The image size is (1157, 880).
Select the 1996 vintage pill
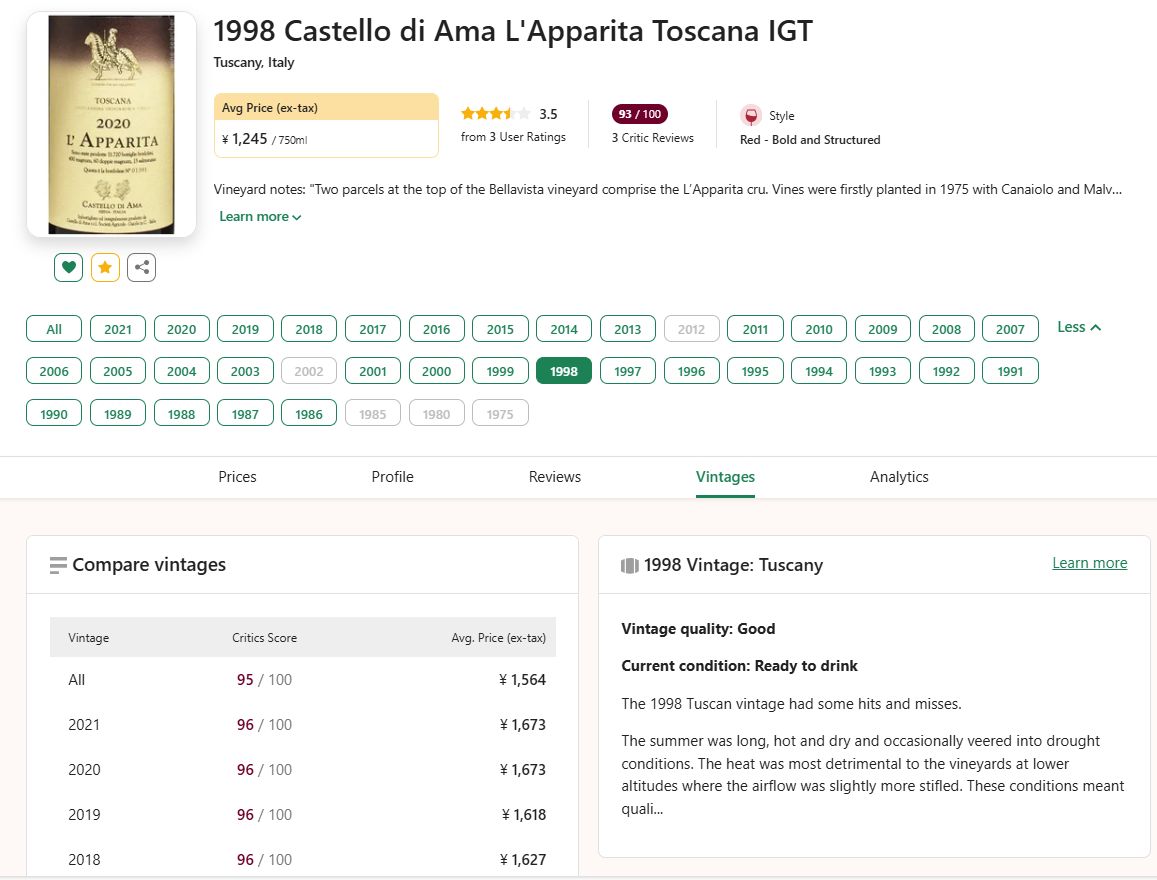click(x=691, y=371)
